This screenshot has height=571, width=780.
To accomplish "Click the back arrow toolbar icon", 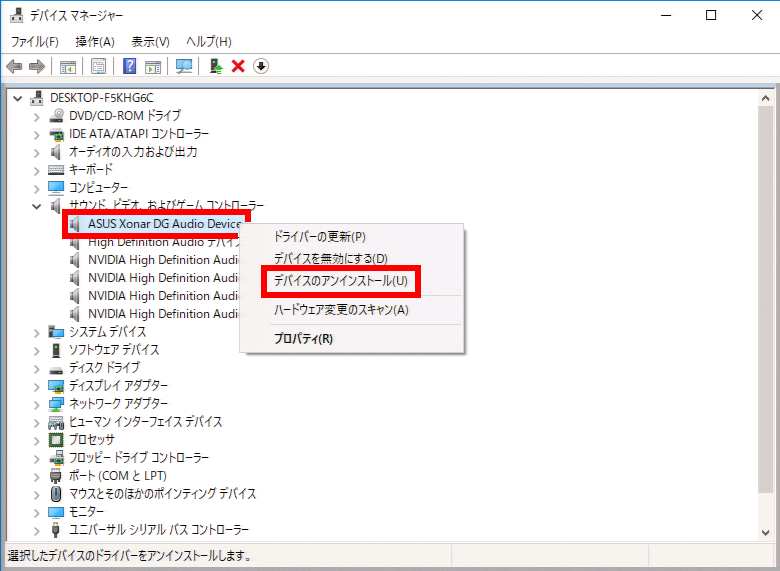I will click(x=14, y=66).
